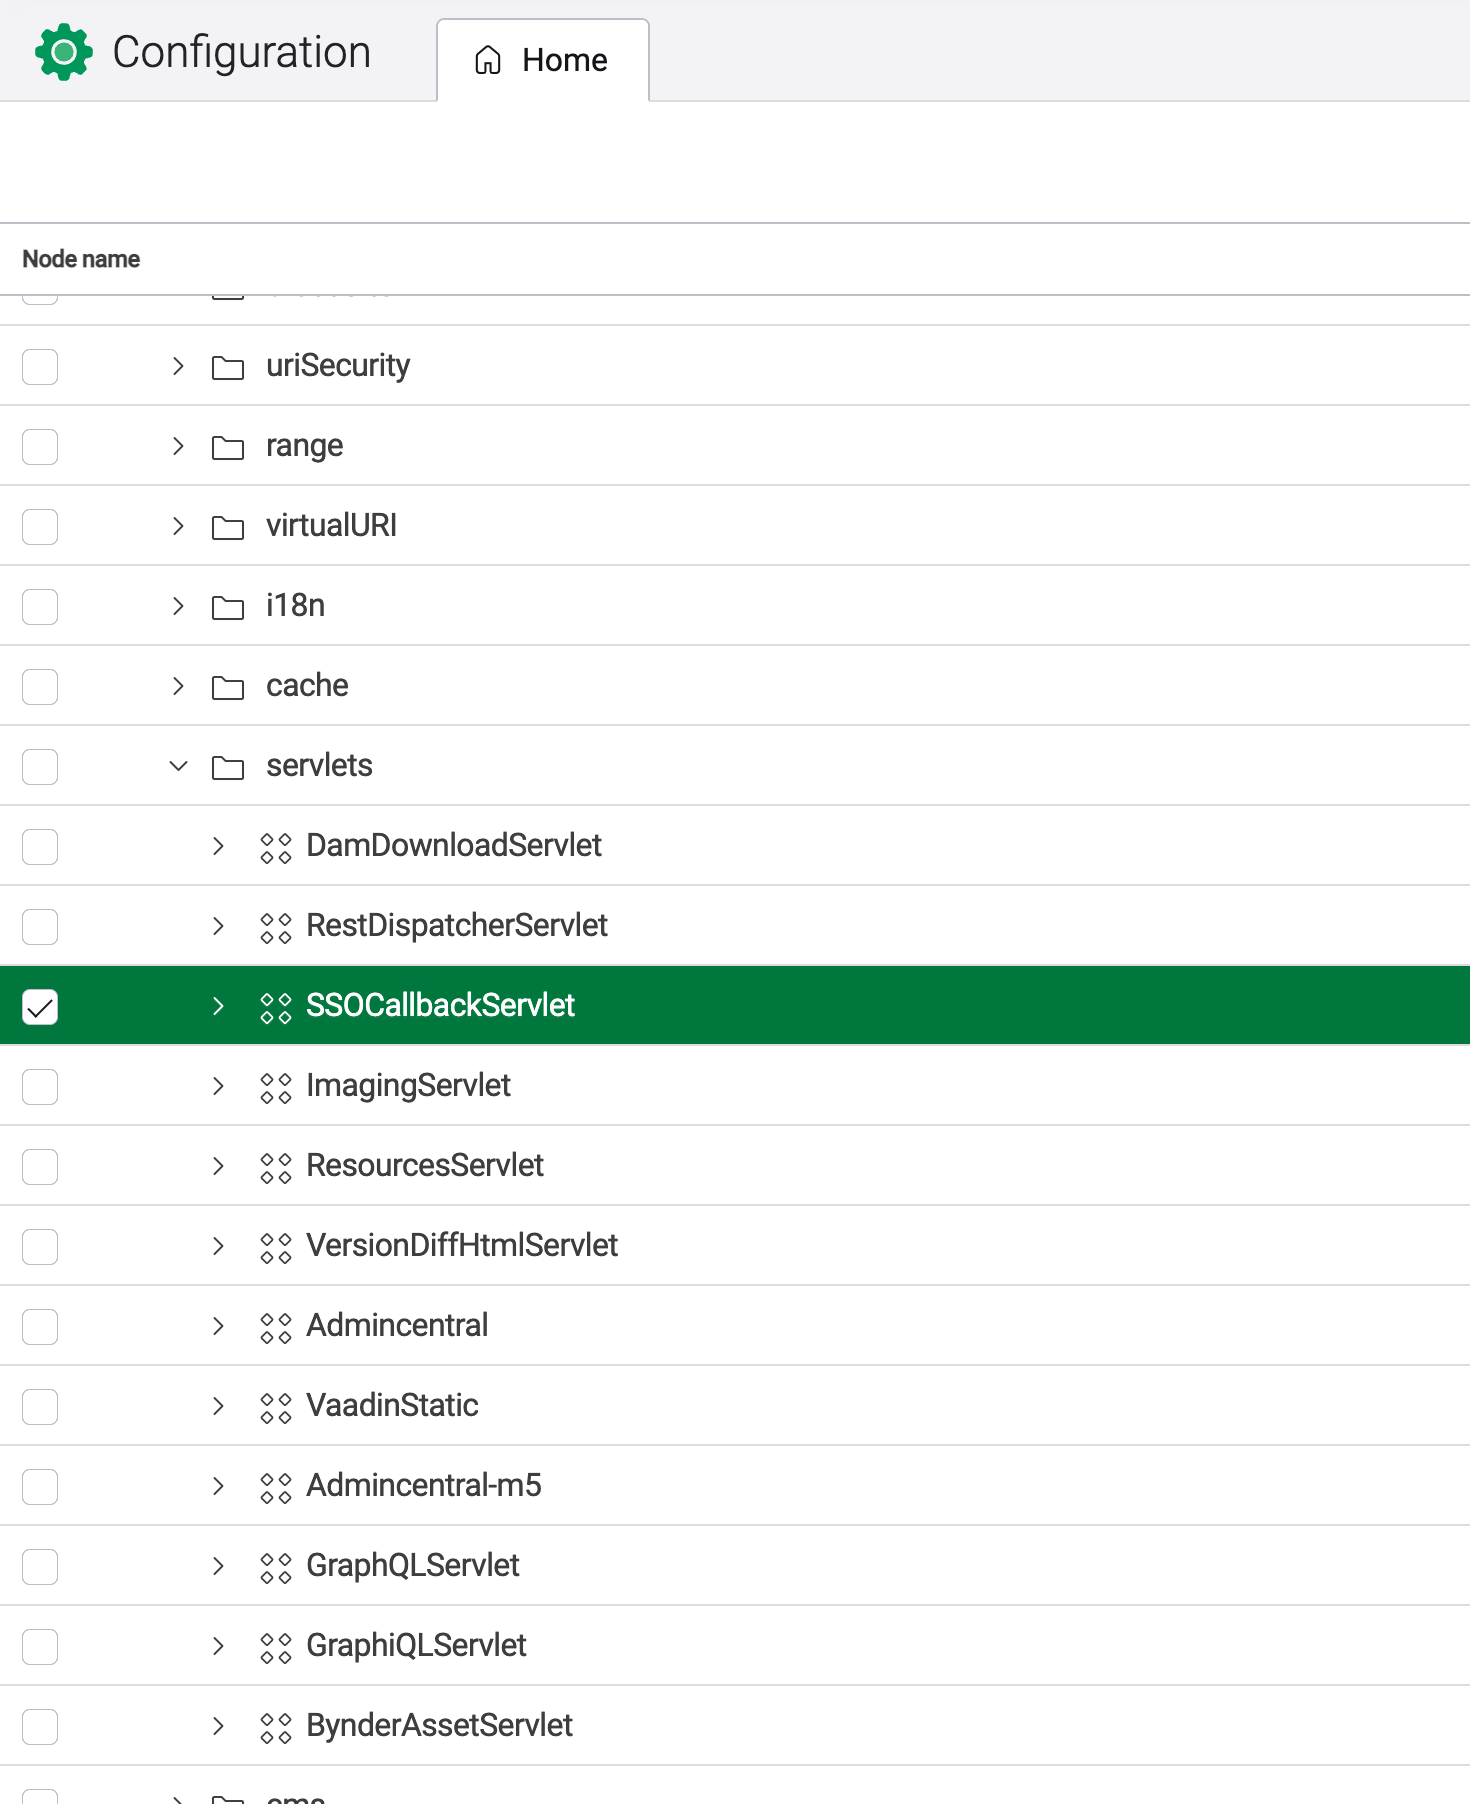This screenshot has width=1470, height=1804.
Task: Click the VaadinStatic node icon
Action: [x=276, y=1407]
